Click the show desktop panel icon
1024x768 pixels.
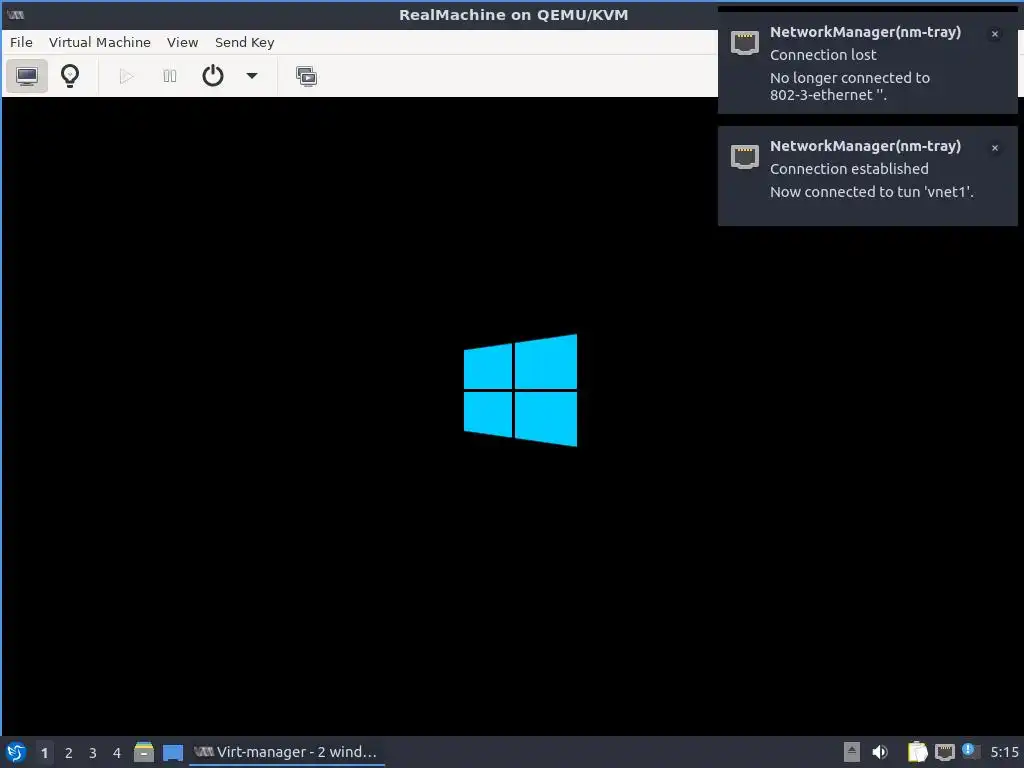tap(173, 753)
